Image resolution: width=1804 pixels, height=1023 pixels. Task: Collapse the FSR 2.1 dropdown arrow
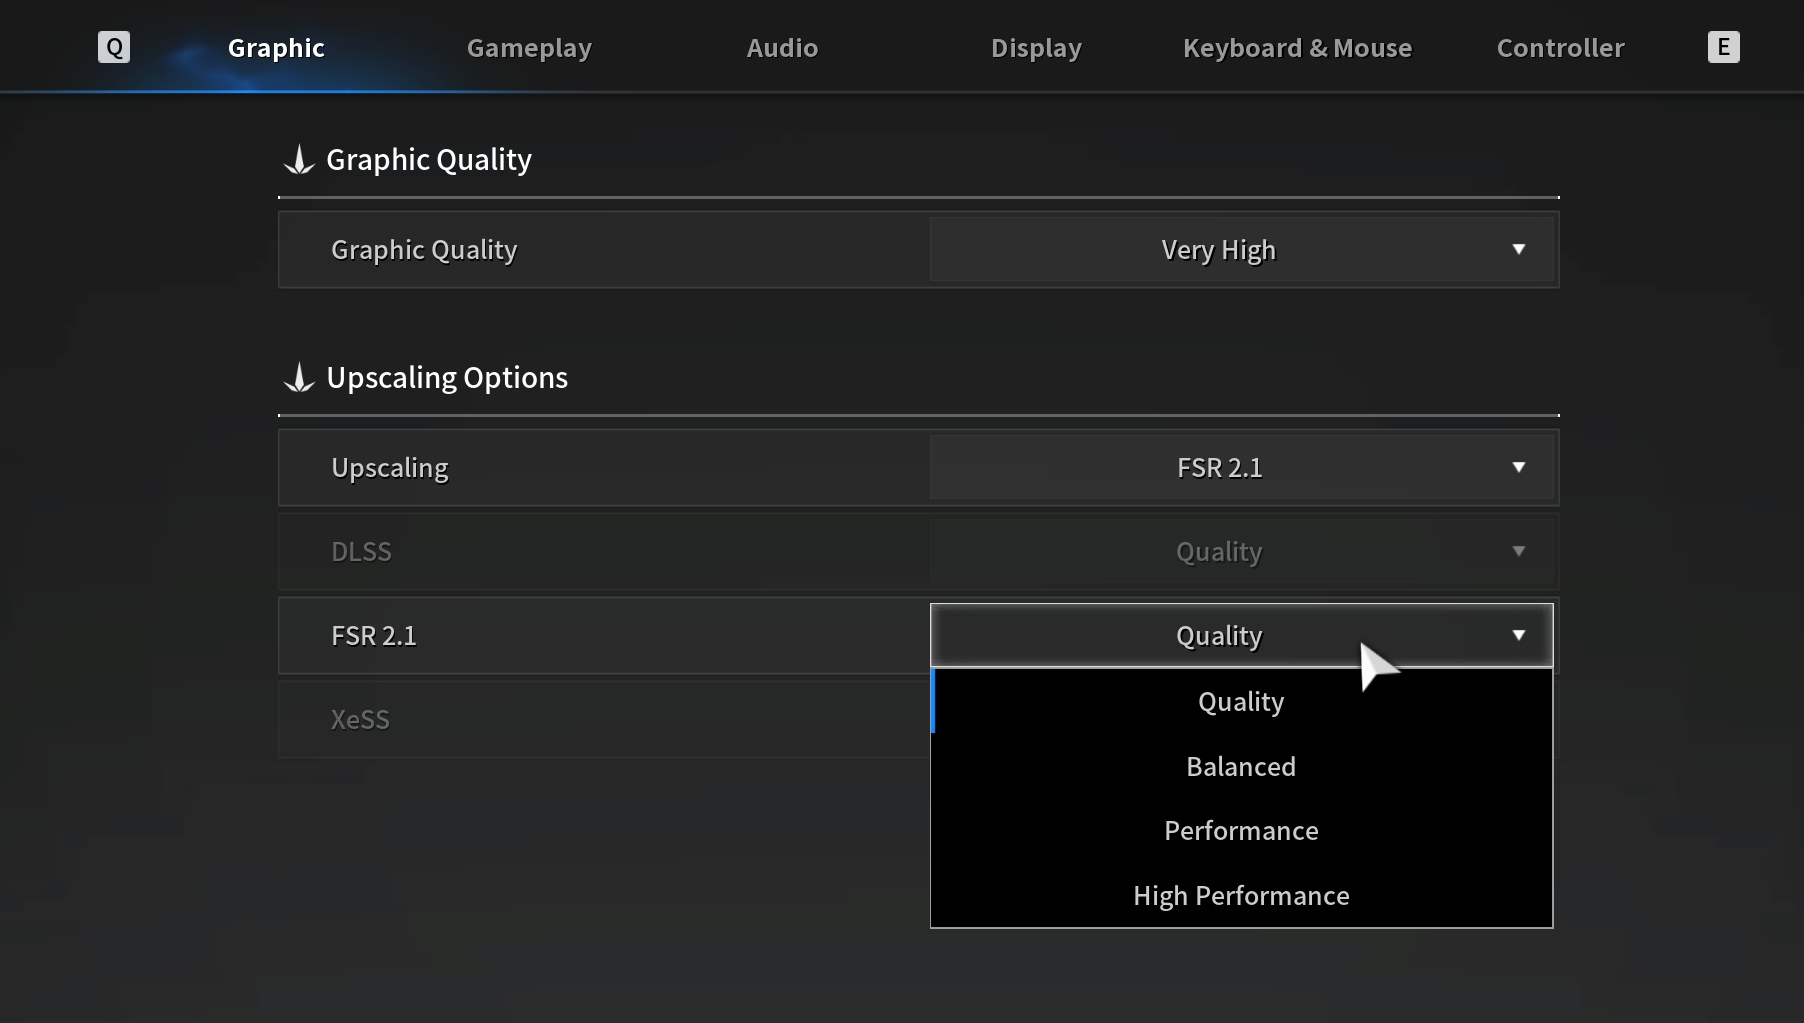(x=1518, y=635)
